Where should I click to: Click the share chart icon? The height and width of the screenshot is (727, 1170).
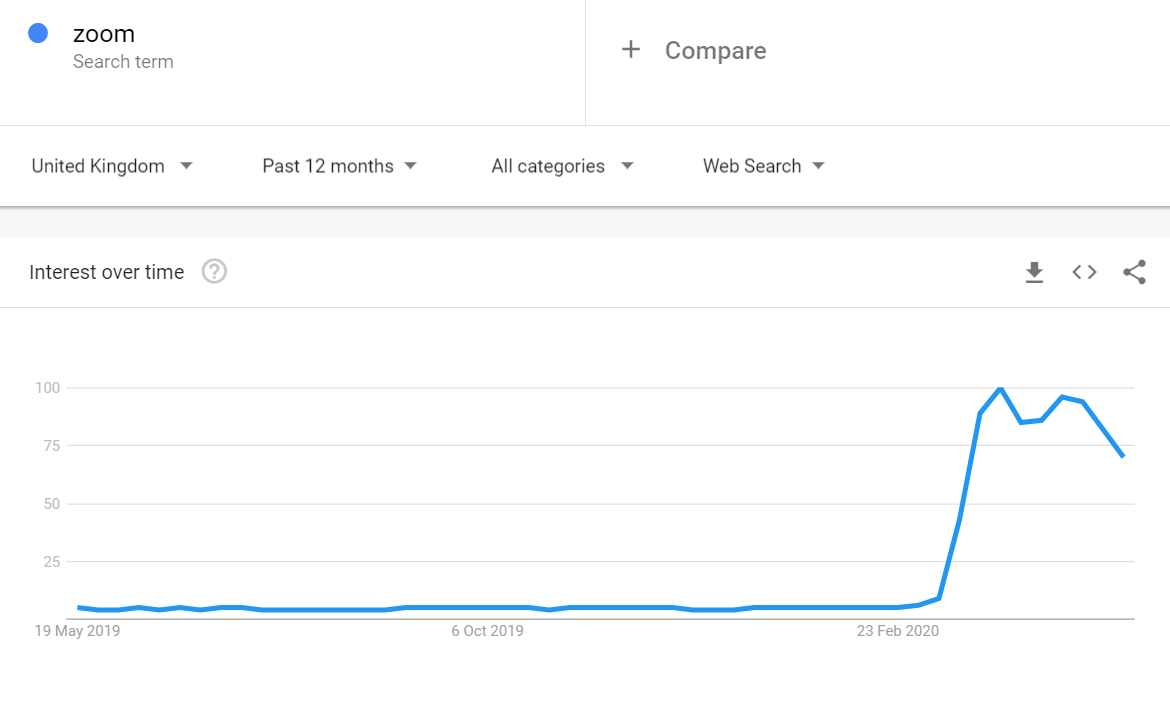pyautogui.click(x=1134, y=272)
